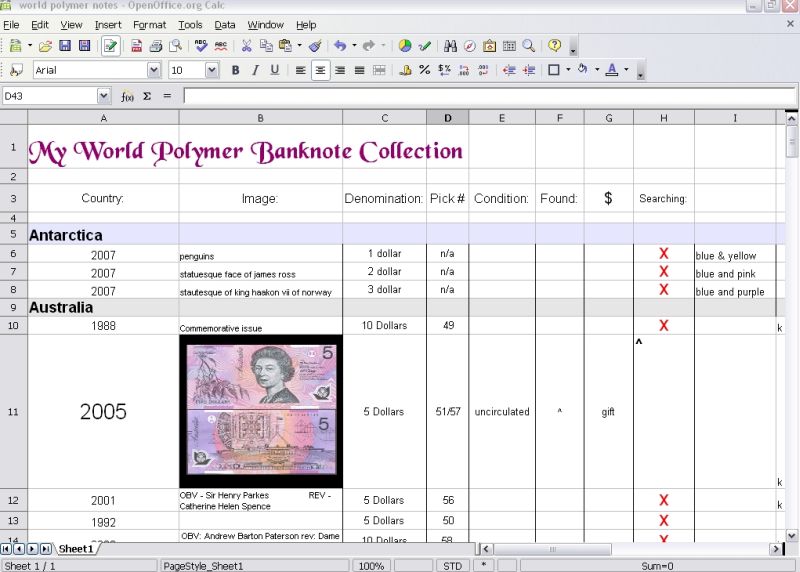Image resolution: width=800 pixels, height=572 pixels.
Task: Paste with the clipboard icon
Action: 285,46
